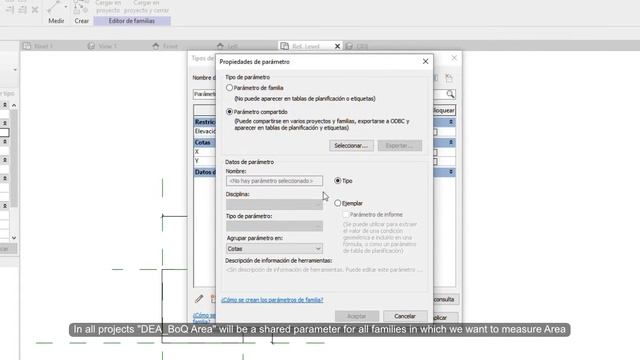Click the X parameter row
This screenshot has height=360, width=640.
pos(205,152)
